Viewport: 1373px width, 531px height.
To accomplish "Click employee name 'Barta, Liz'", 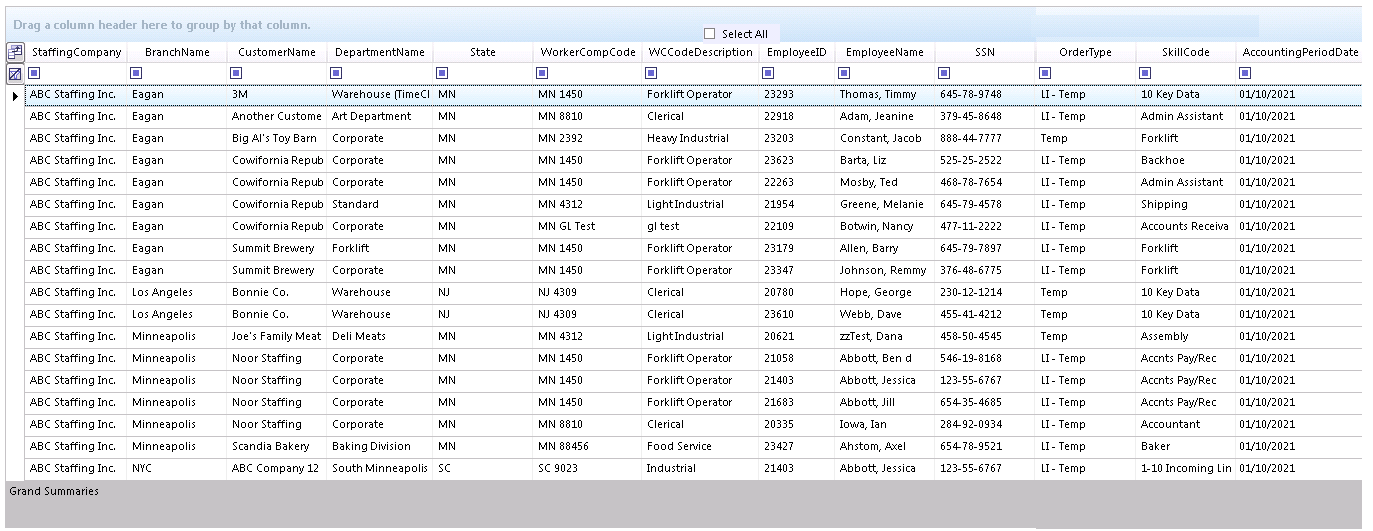I will (x=885, y=161).
